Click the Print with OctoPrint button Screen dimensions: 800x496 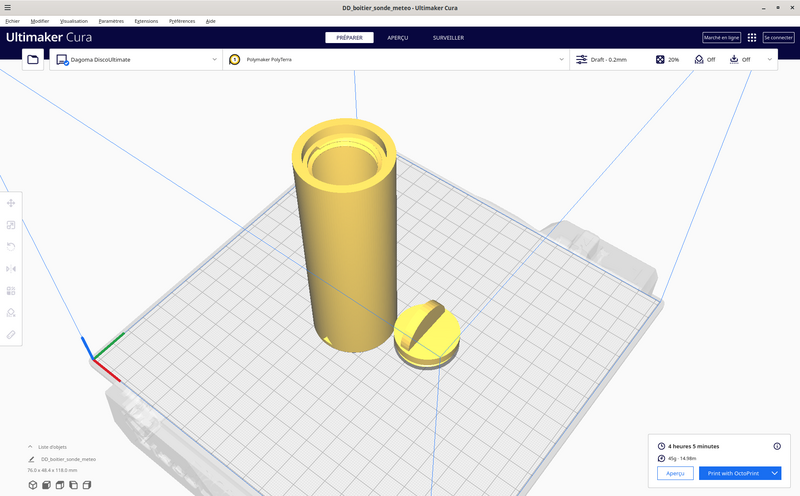click(x=733, y=474)
